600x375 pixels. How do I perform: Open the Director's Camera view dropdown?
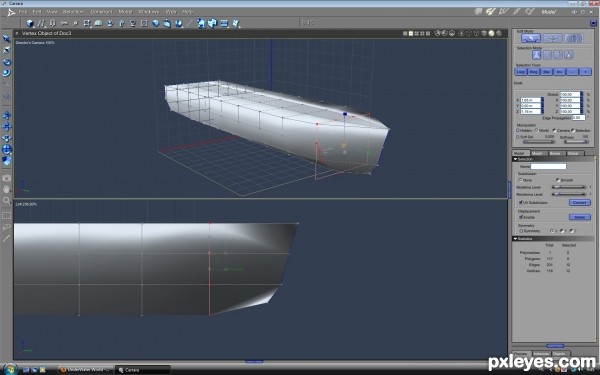(35, 42)
